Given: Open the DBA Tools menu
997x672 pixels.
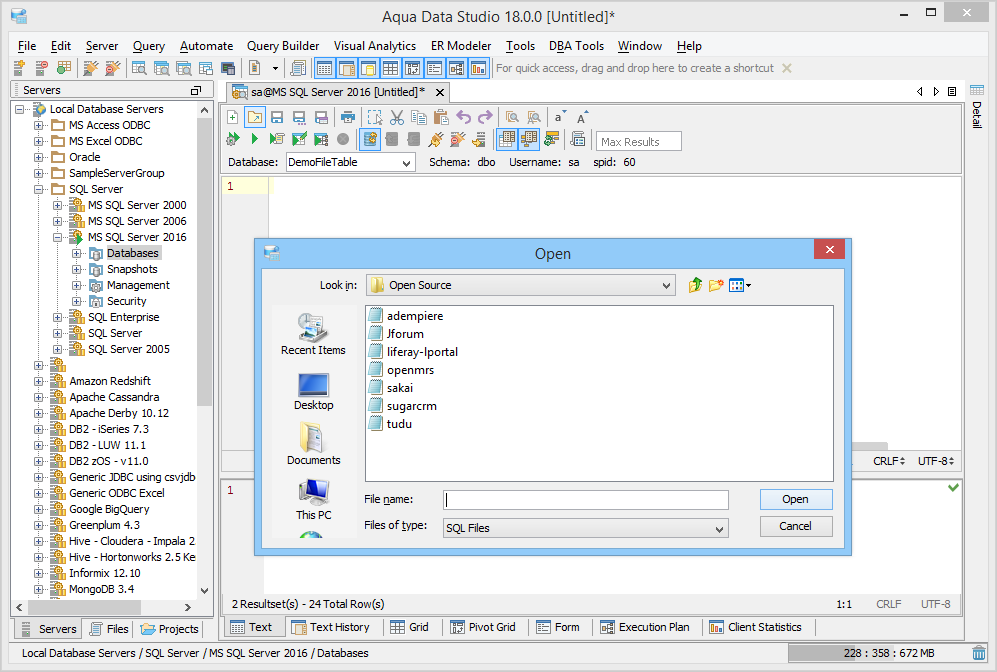Looking at the screenshot, I should [576, 46].
